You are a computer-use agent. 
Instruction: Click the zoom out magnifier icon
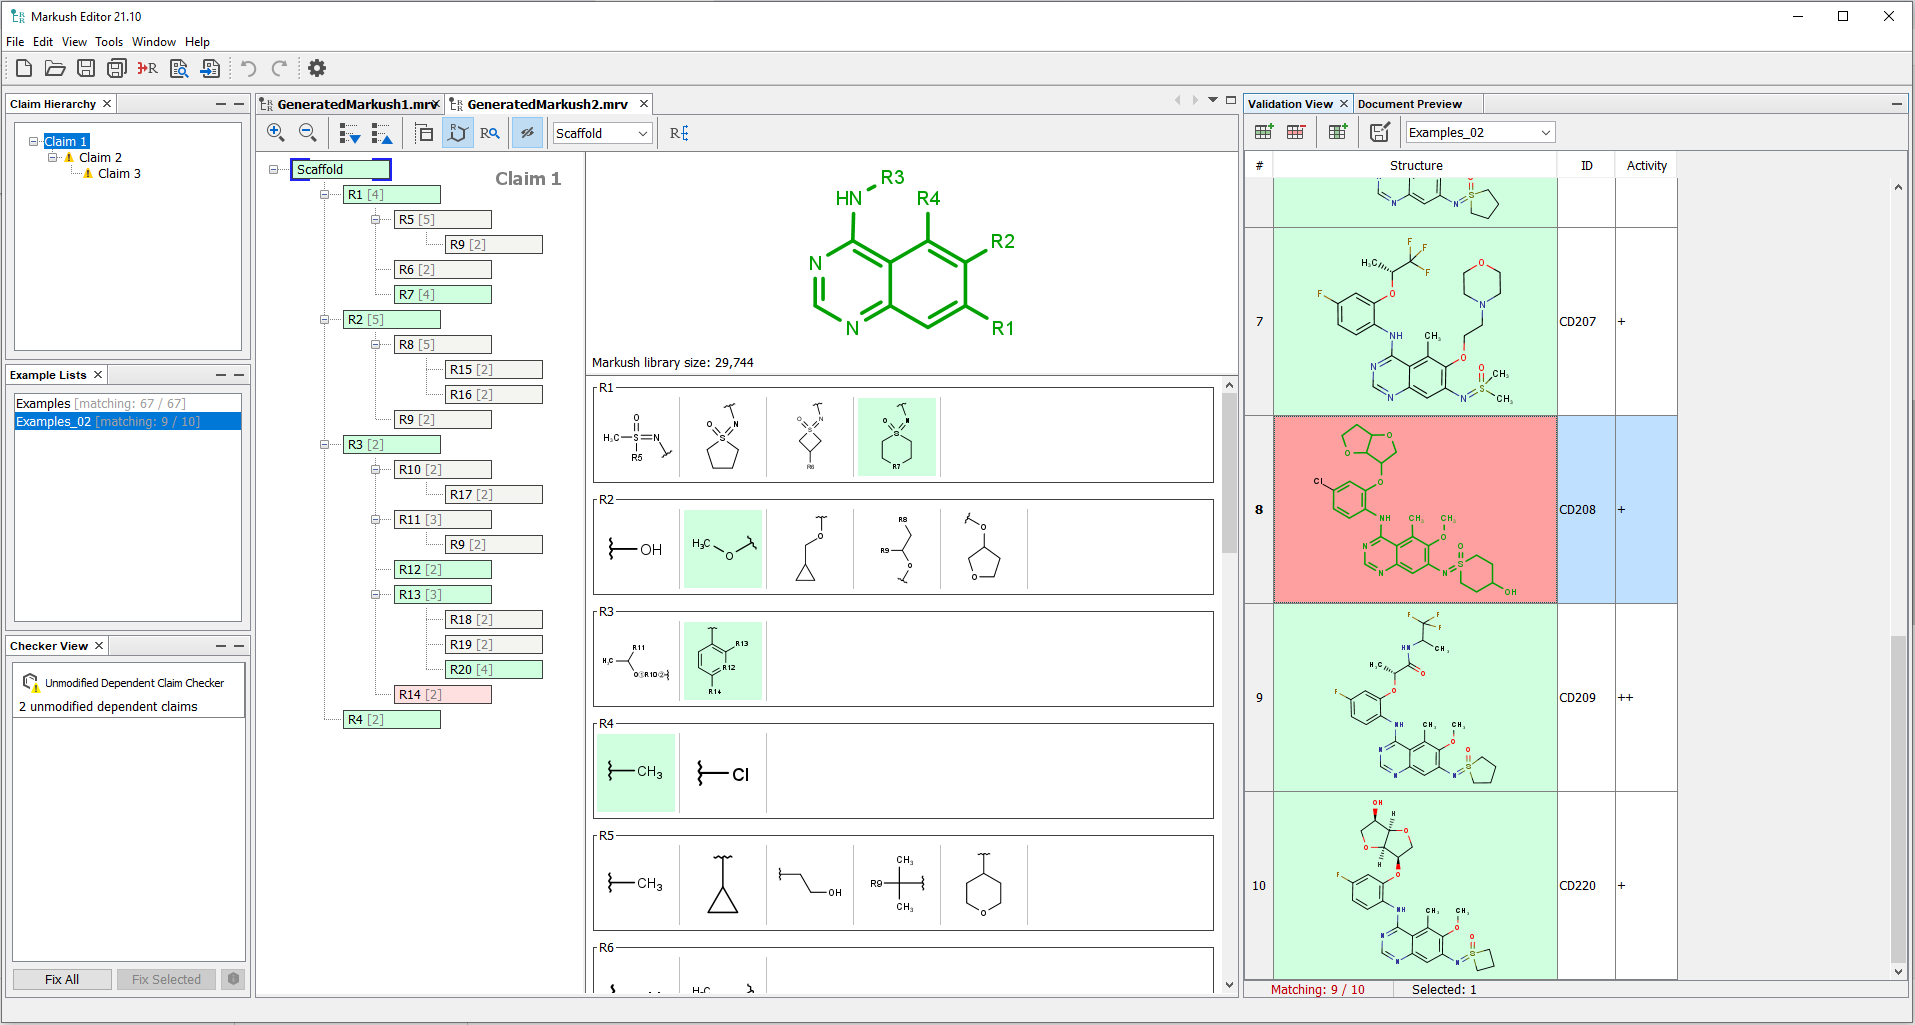click(308, 132)
